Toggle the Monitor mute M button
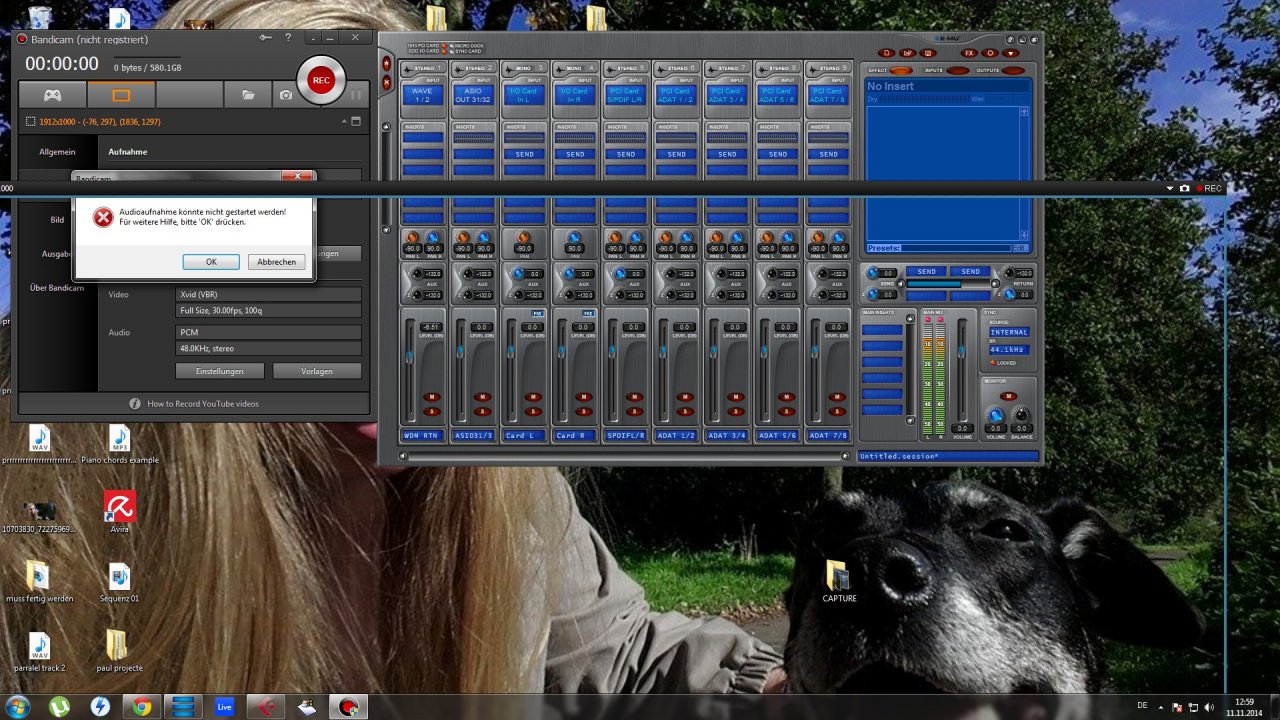Viewport: 1280px width, 720px height. click(1009, 396)
